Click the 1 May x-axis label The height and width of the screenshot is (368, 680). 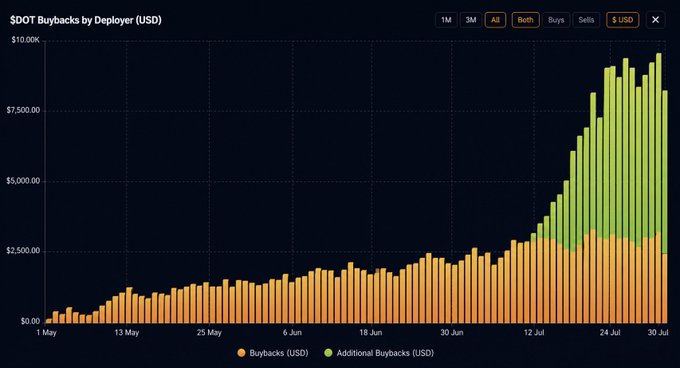click(x=46, y=332)
